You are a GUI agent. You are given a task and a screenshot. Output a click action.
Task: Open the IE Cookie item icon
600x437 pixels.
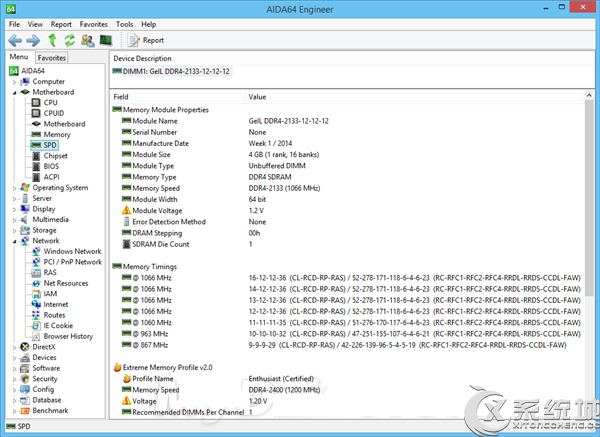(x=36, y=326)
